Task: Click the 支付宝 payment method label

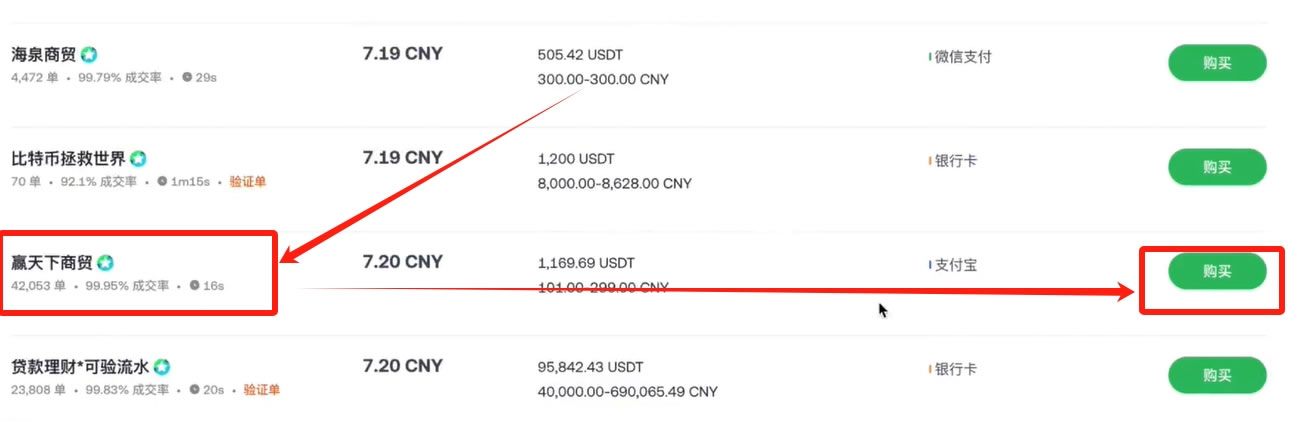Action: [x=956, y=266]
